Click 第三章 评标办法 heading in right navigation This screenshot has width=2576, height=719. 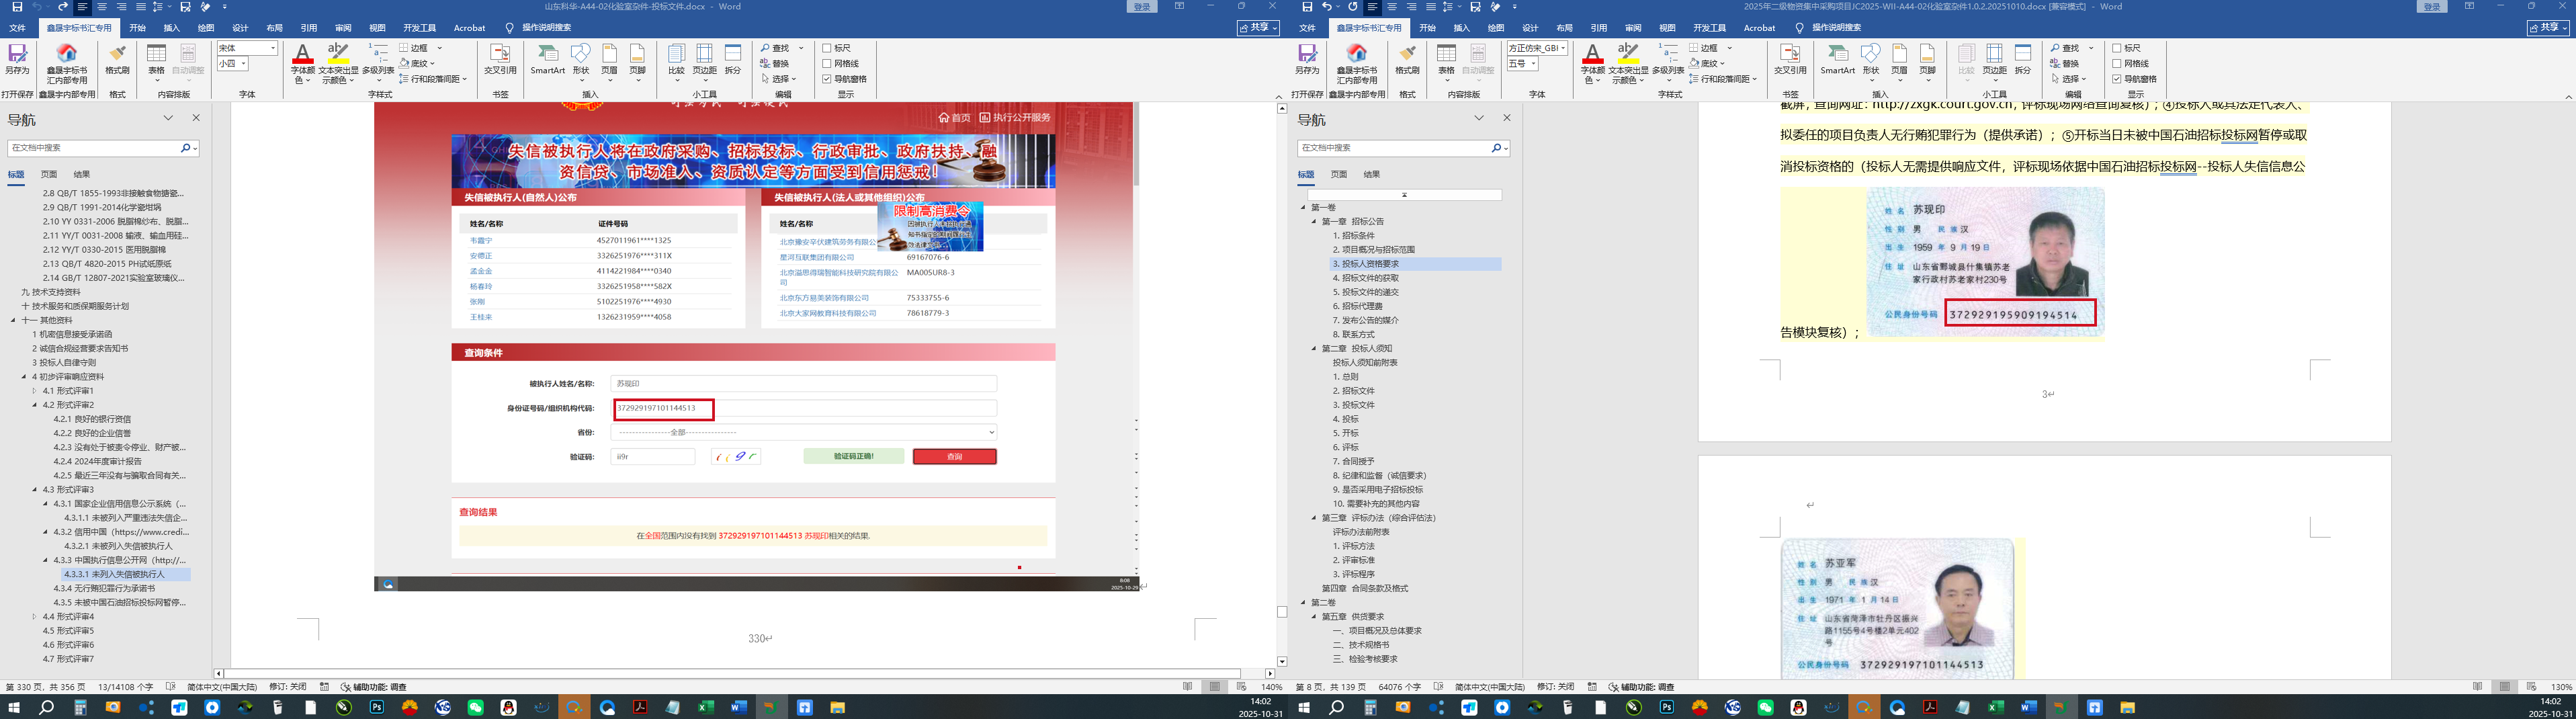[x=1379, y=518]
